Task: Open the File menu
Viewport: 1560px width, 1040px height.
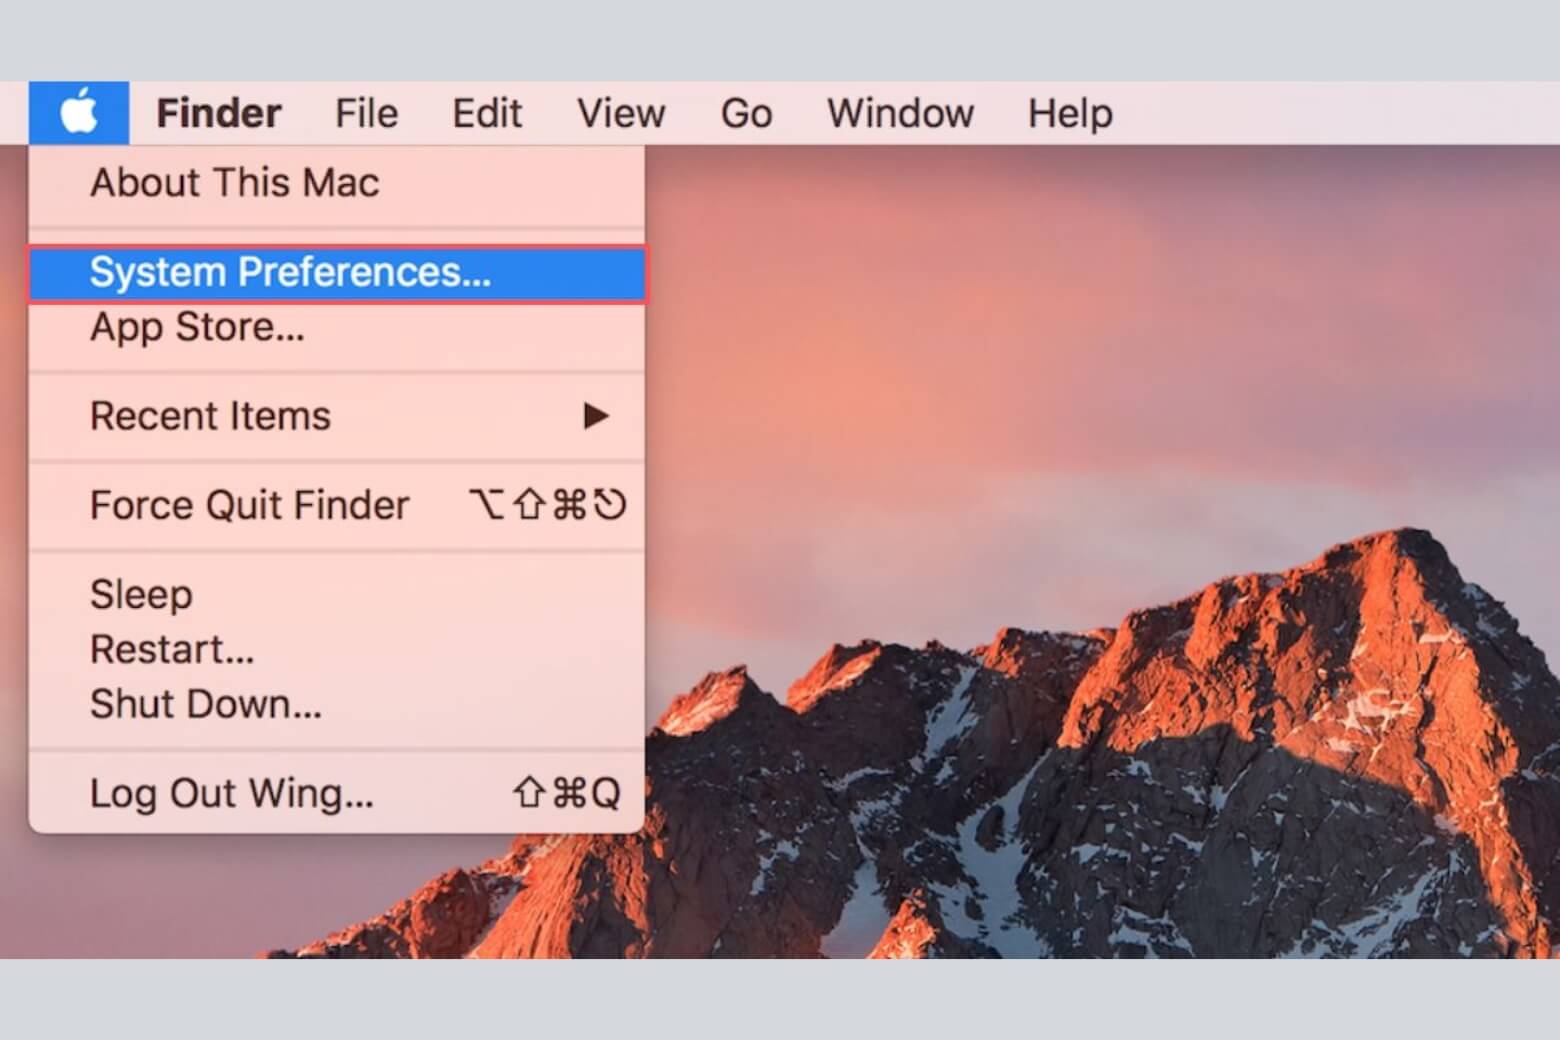Action: pos(365,112)
